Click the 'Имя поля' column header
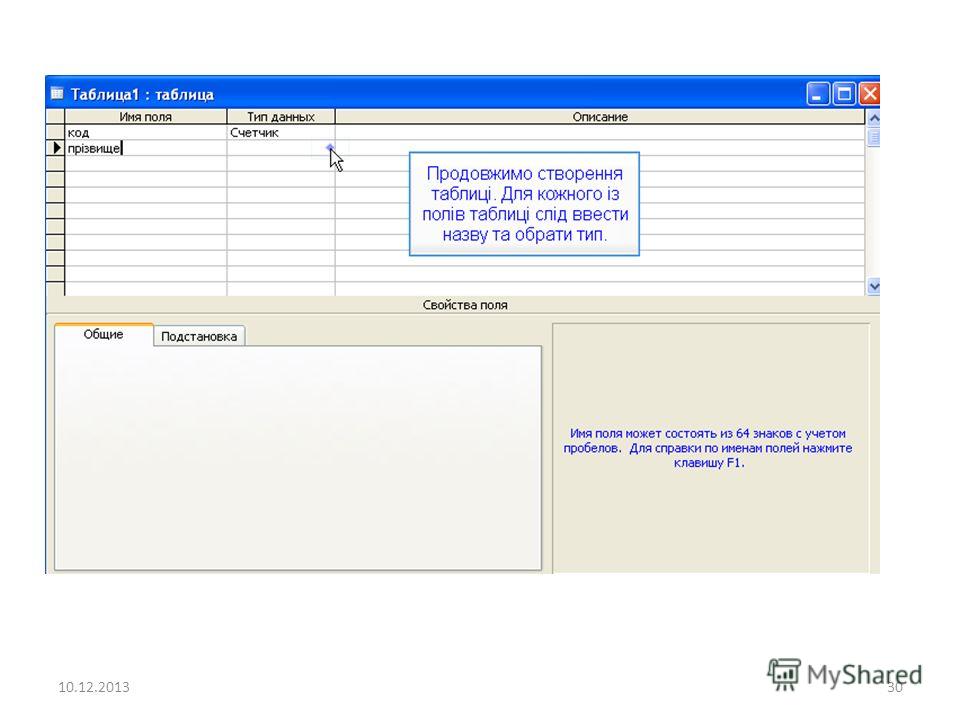 tap(146, 116)
